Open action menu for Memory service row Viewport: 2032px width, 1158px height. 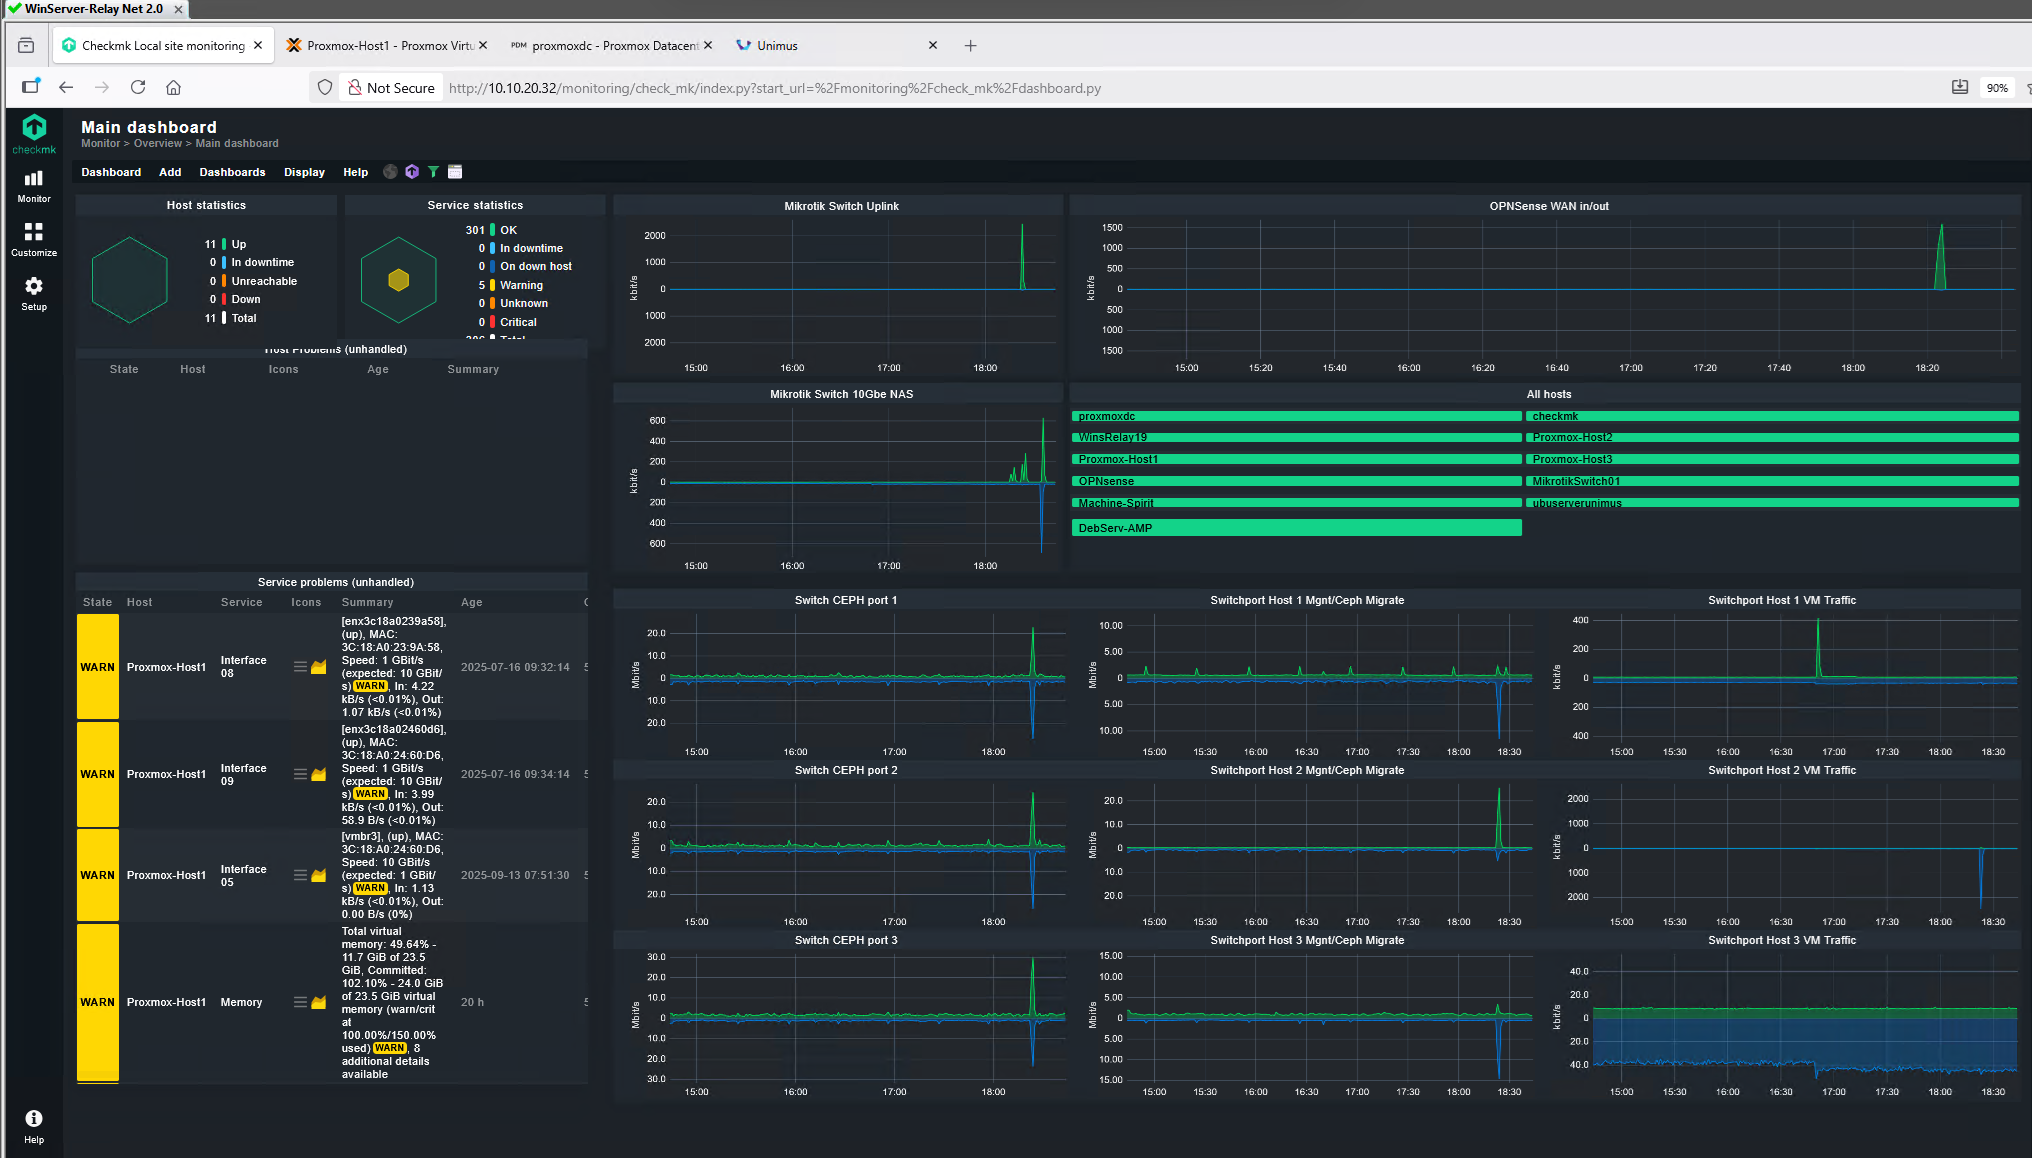point(300,1002)
